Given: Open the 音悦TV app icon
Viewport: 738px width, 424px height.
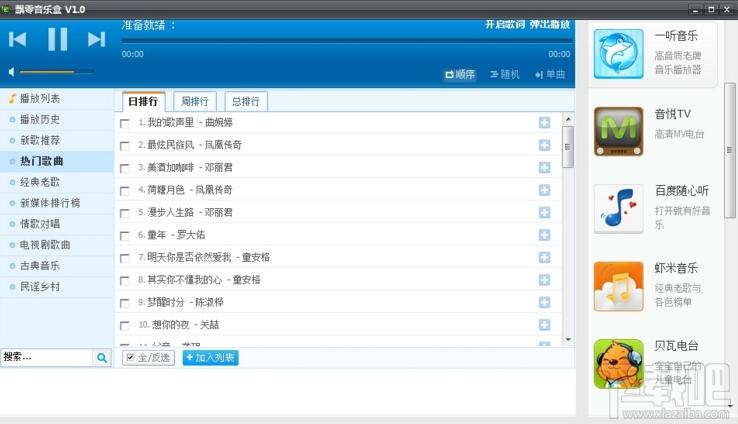Looking at the screenshot, I should pos(618,131).
